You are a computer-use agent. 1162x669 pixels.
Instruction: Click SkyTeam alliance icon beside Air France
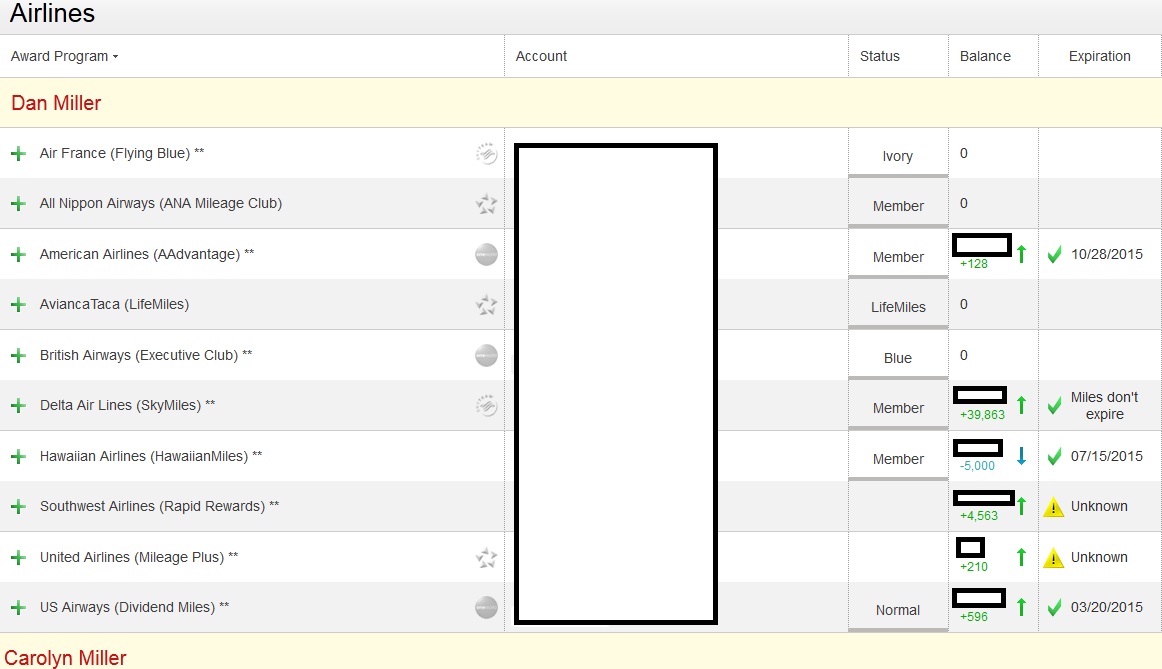(486, 154)
